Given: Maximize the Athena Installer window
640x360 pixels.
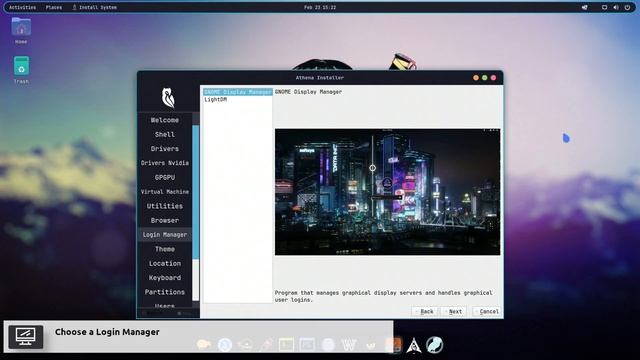Looking at the screenshot, I should pos(484,78).
